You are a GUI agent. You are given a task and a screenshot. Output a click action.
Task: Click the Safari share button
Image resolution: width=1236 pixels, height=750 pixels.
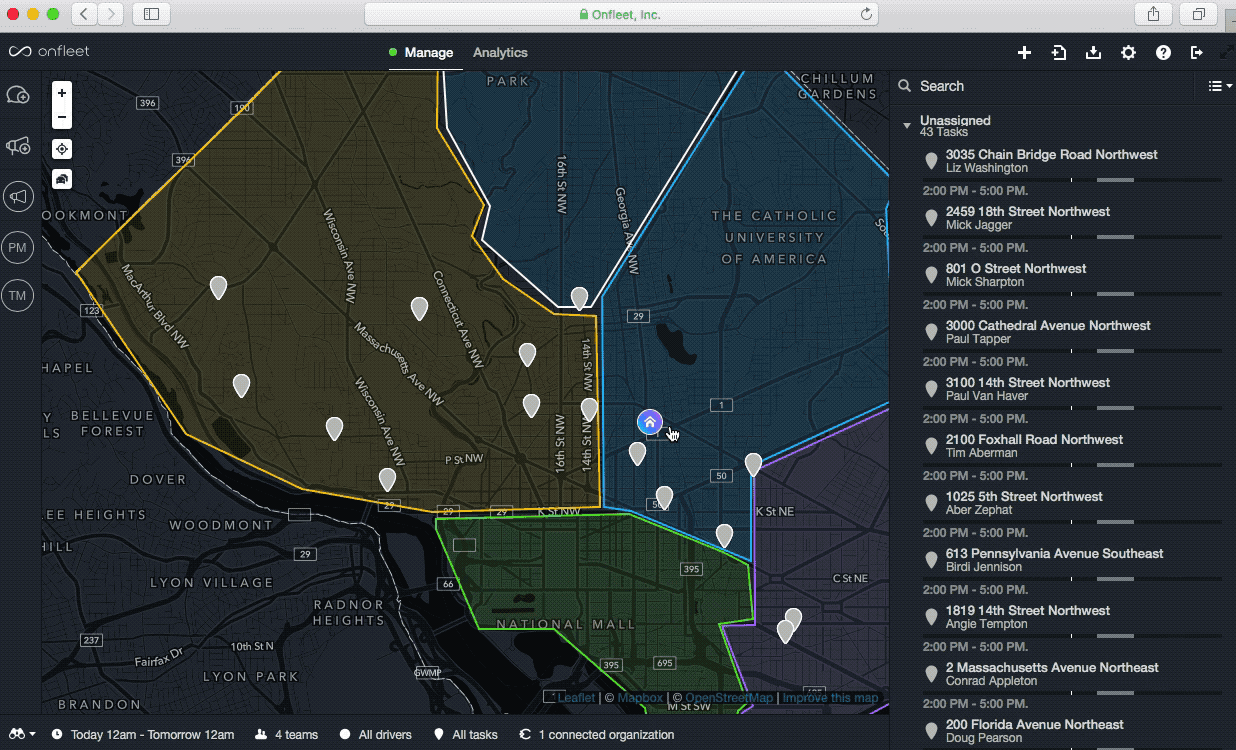pyautogui.click(x=1154, y=14)
